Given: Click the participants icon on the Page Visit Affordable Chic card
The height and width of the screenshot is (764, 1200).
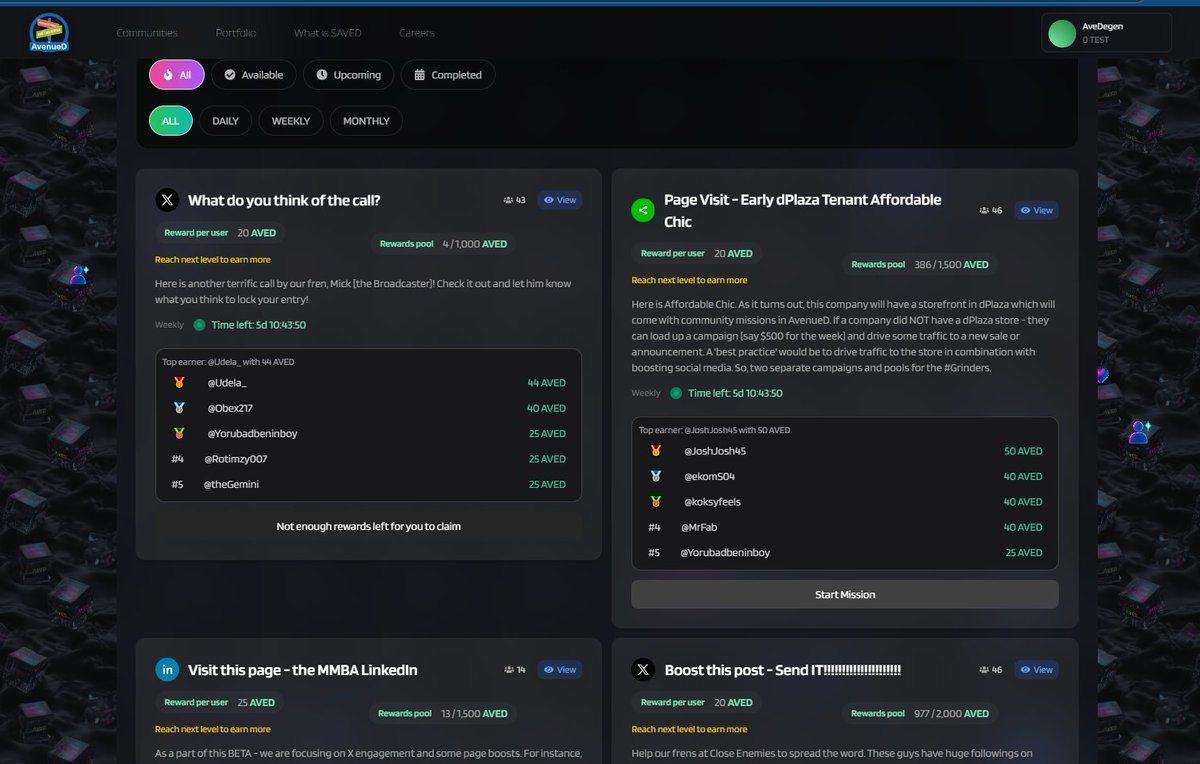Looking at the screenshot, I should (985, 210).
